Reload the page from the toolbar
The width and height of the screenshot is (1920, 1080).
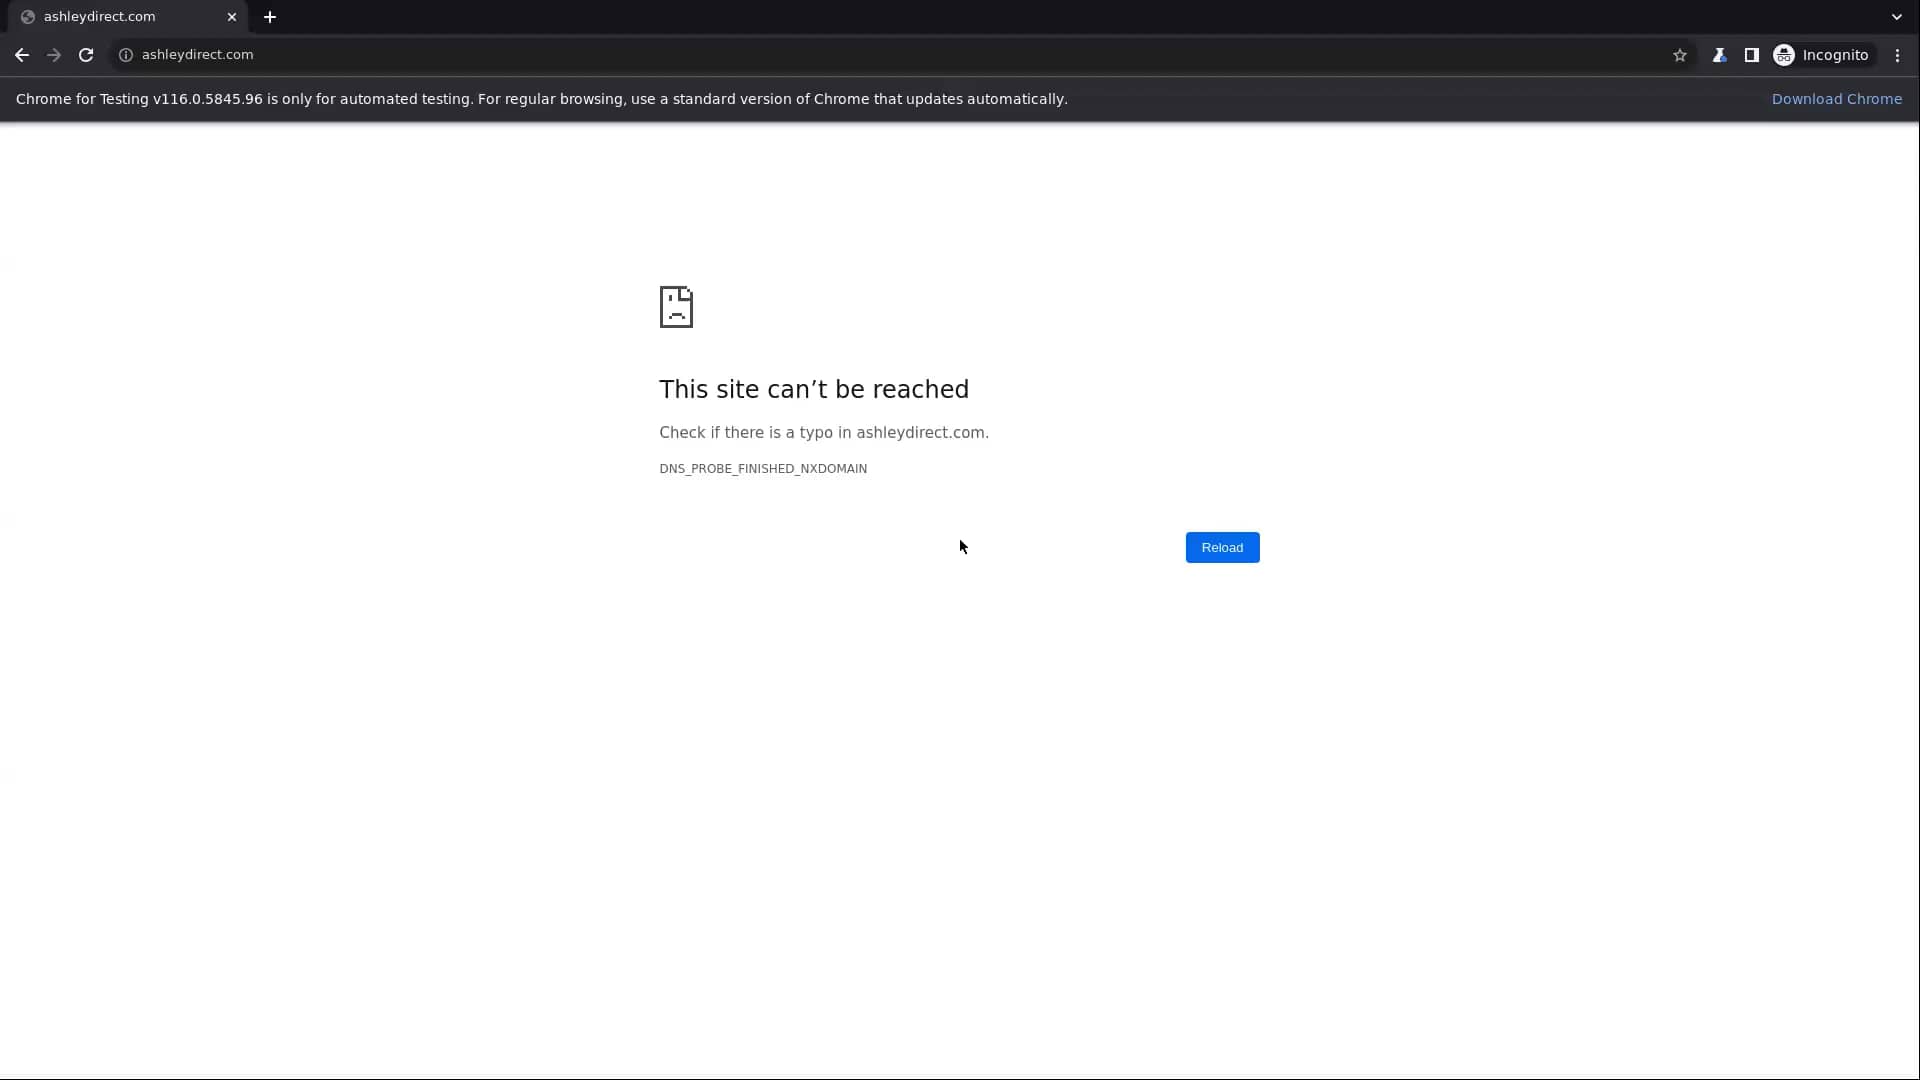[x=86, y=55]
